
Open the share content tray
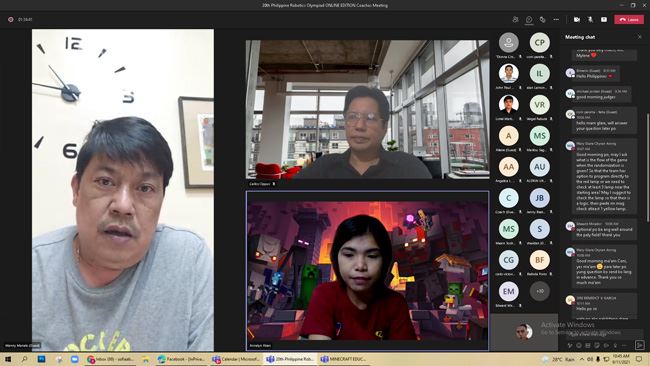(x=604, y=19)
